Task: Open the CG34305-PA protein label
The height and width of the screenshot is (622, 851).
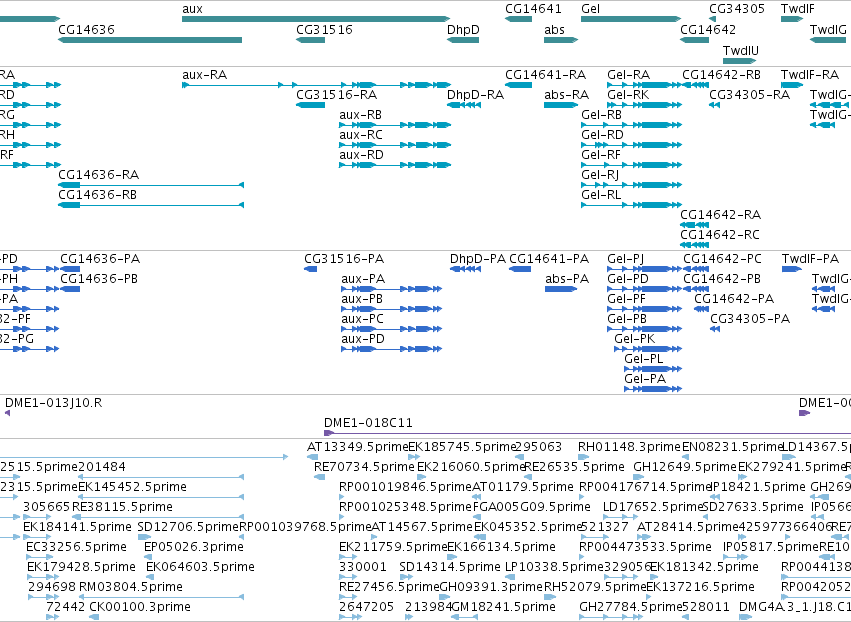Action: [750, 319]
